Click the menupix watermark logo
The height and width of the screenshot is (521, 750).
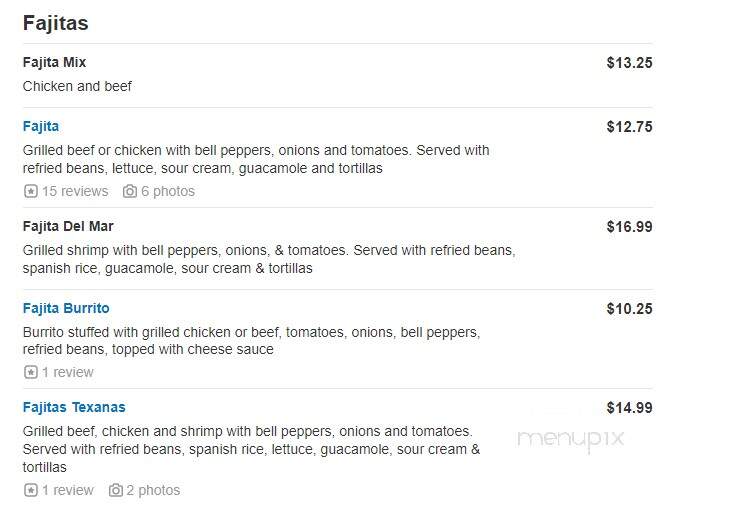point(571,439)
